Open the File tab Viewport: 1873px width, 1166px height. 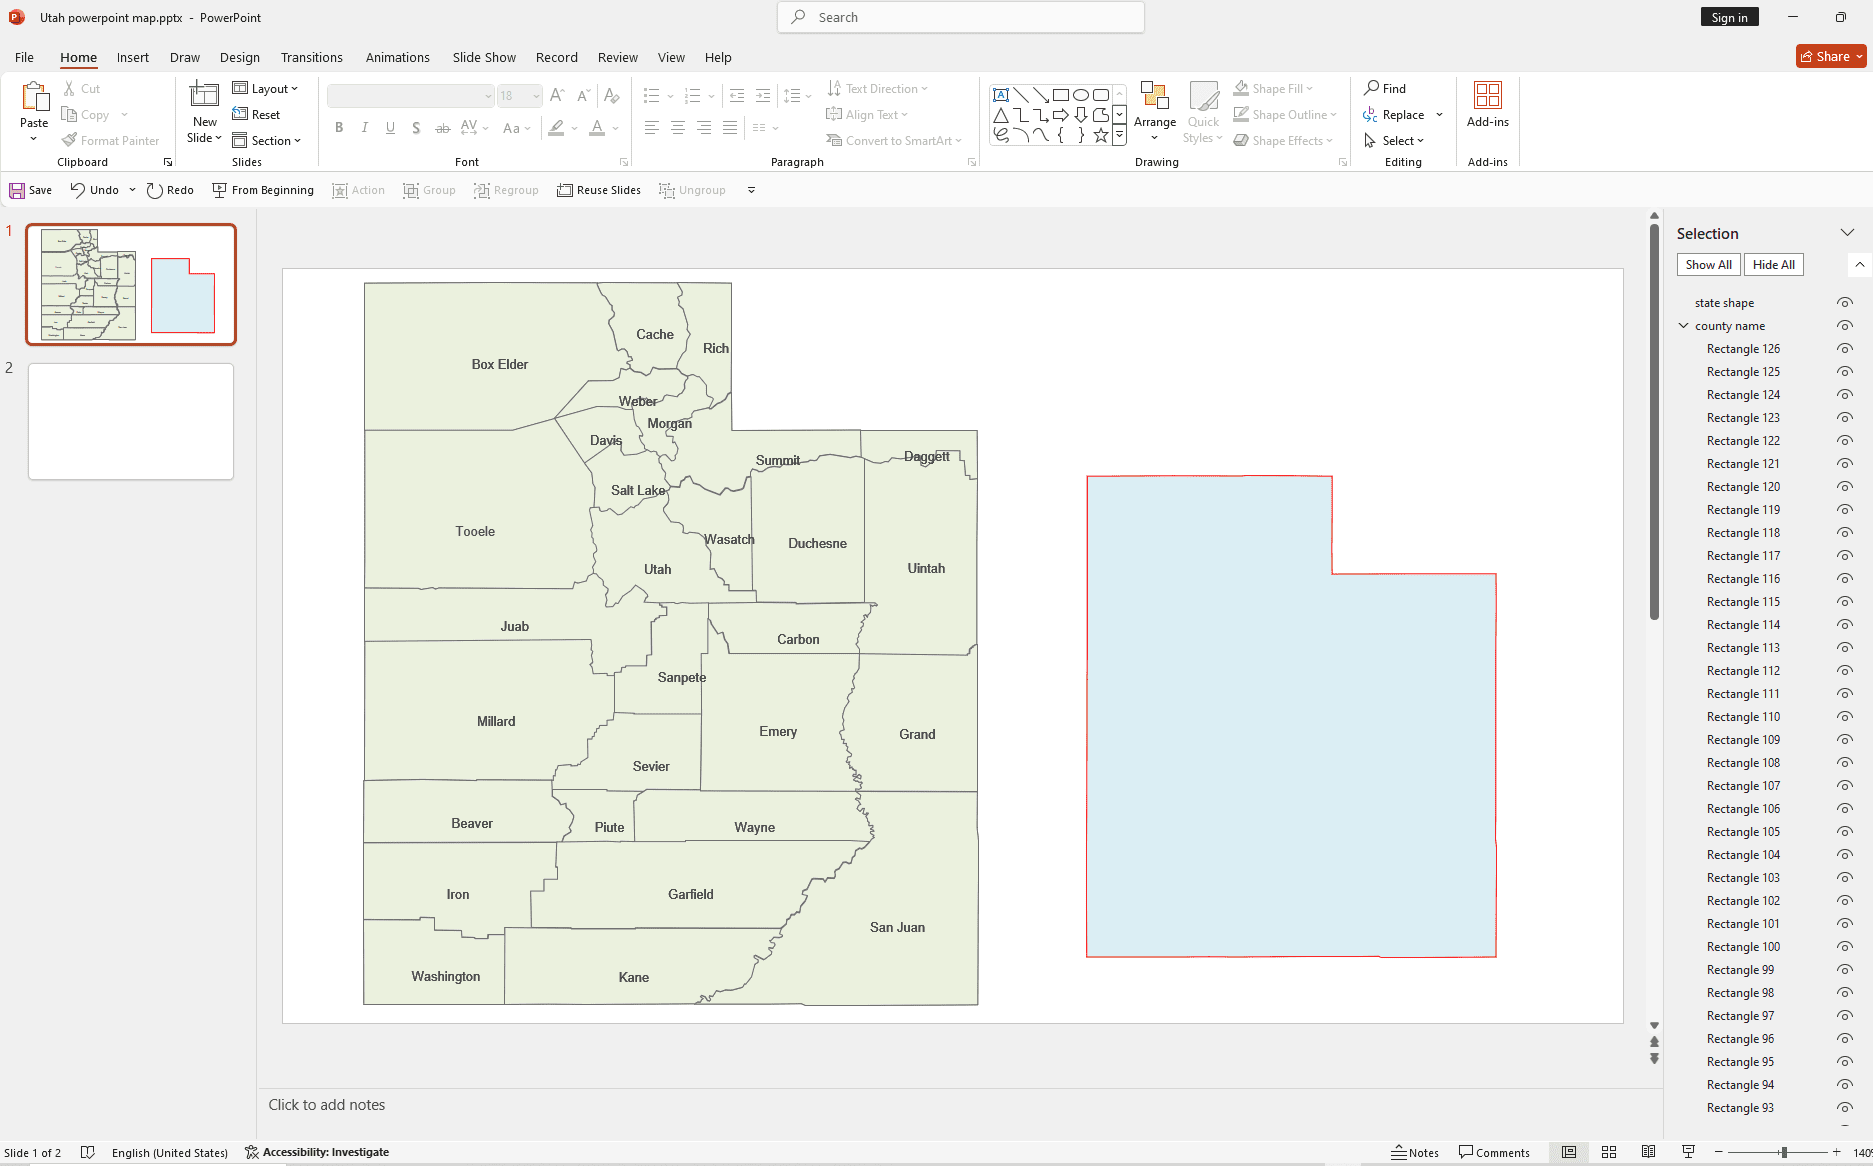pyautogui.click(x=25, y=57)
